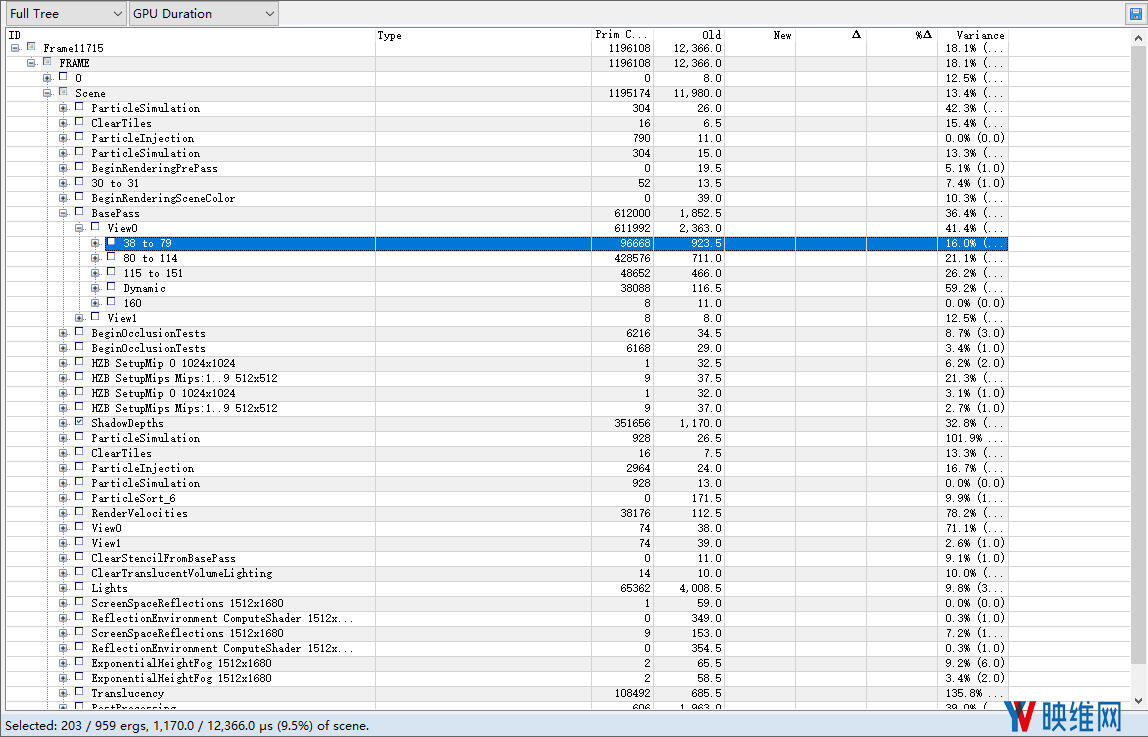
Task: Select the '115 to 151' row
Action: [x=153, y=273]
